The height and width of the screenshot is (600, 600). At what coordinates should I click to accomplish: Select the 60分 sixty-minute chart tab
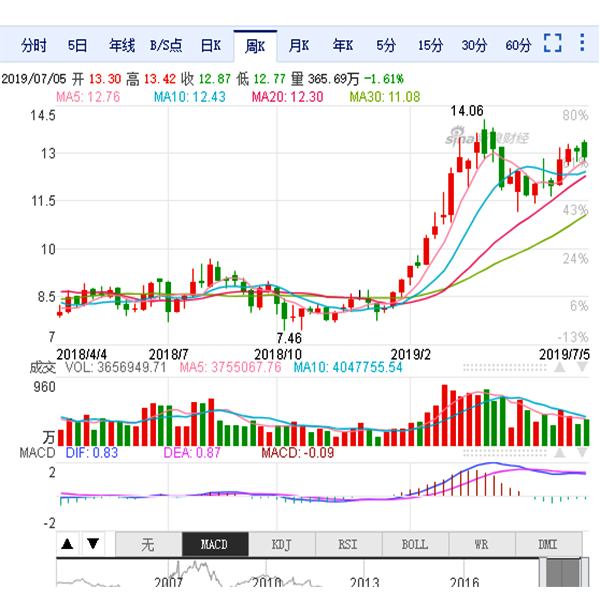pyautogui.click(x=518, y=45)
